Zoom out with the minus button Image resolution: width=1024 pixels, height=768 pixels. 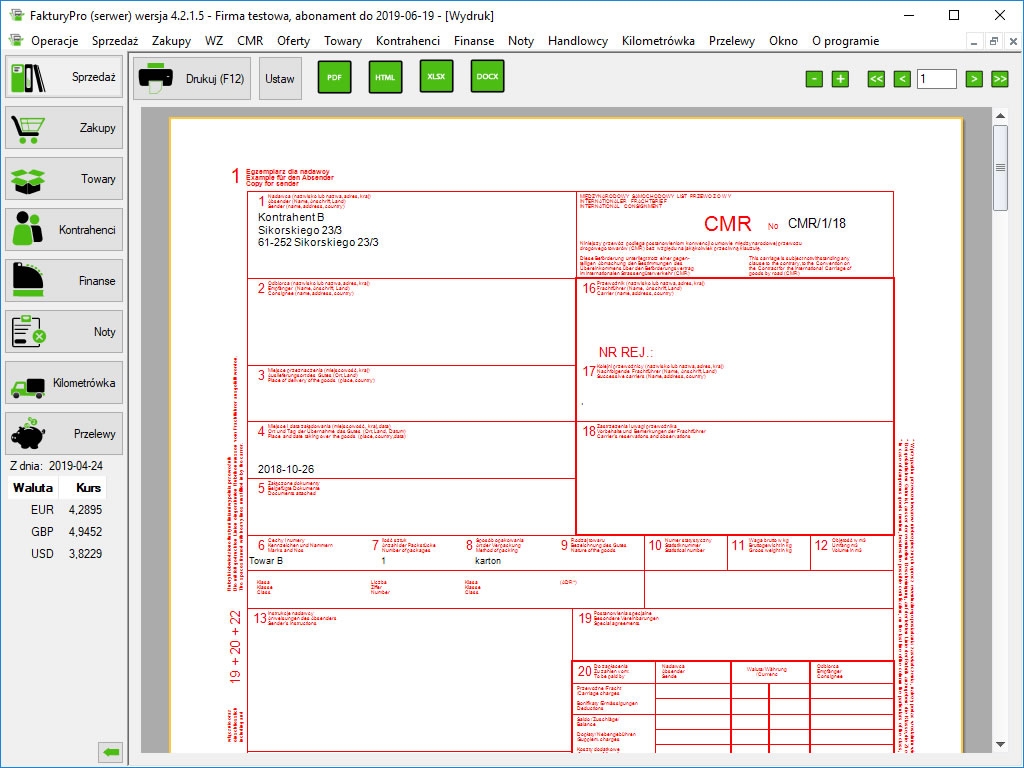pos(814,79)
